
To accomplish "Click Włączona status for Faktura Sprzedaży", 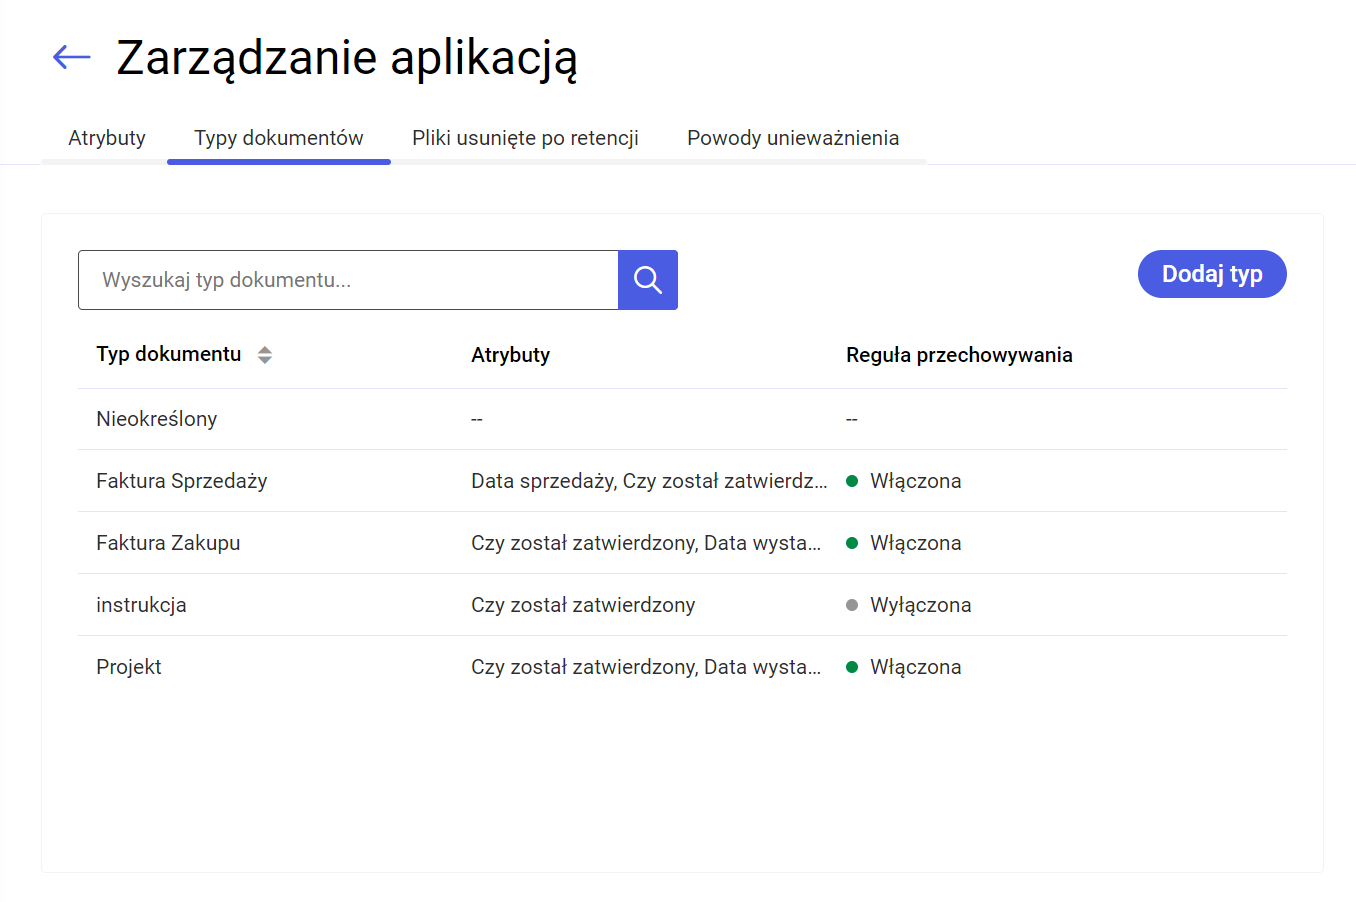I will (904, 481).
